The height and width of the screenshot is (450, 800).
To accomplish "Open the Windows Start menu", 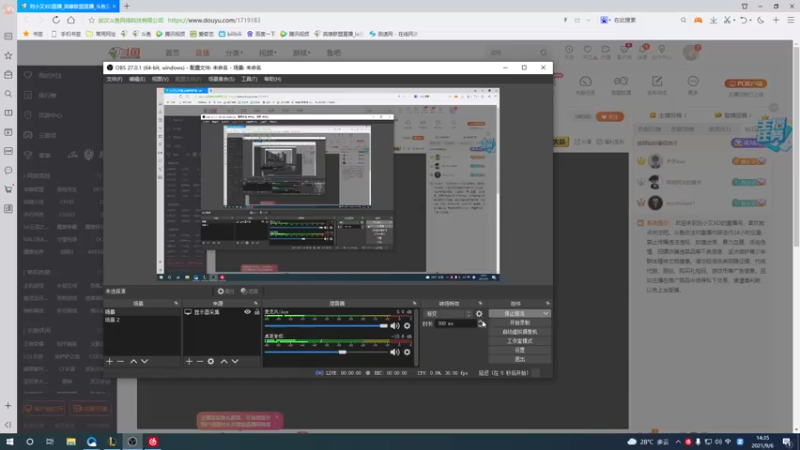I will pyautogui.click(x=9, y=442).
